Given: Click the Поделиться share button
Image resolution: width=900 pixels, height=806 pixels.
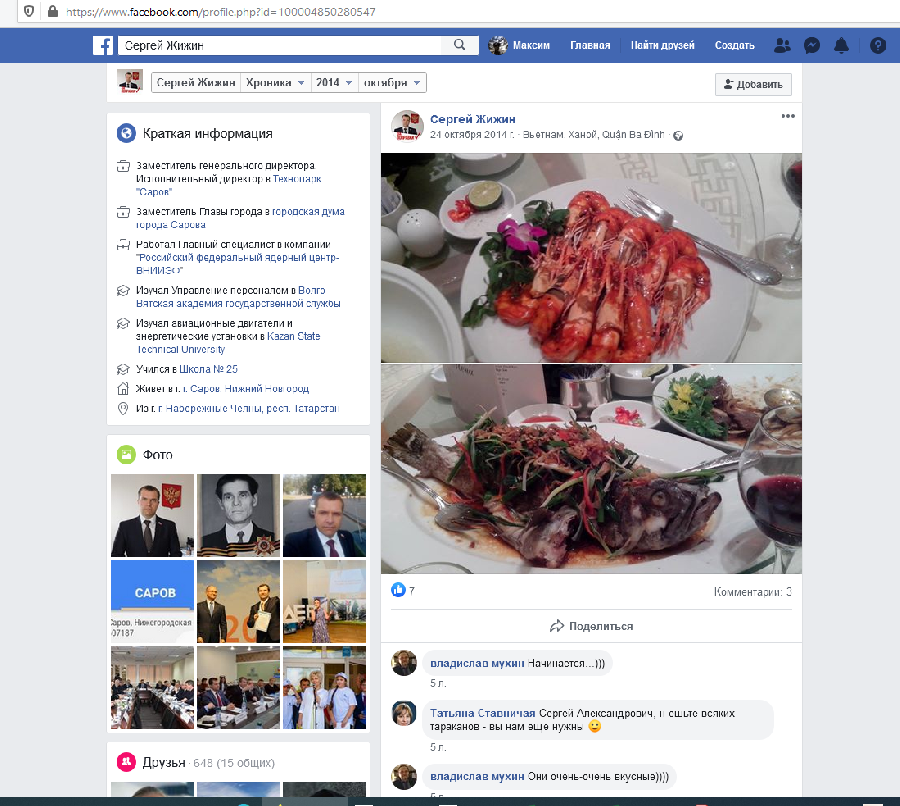Looking at the screenshot, I should [x=591, y=626].
